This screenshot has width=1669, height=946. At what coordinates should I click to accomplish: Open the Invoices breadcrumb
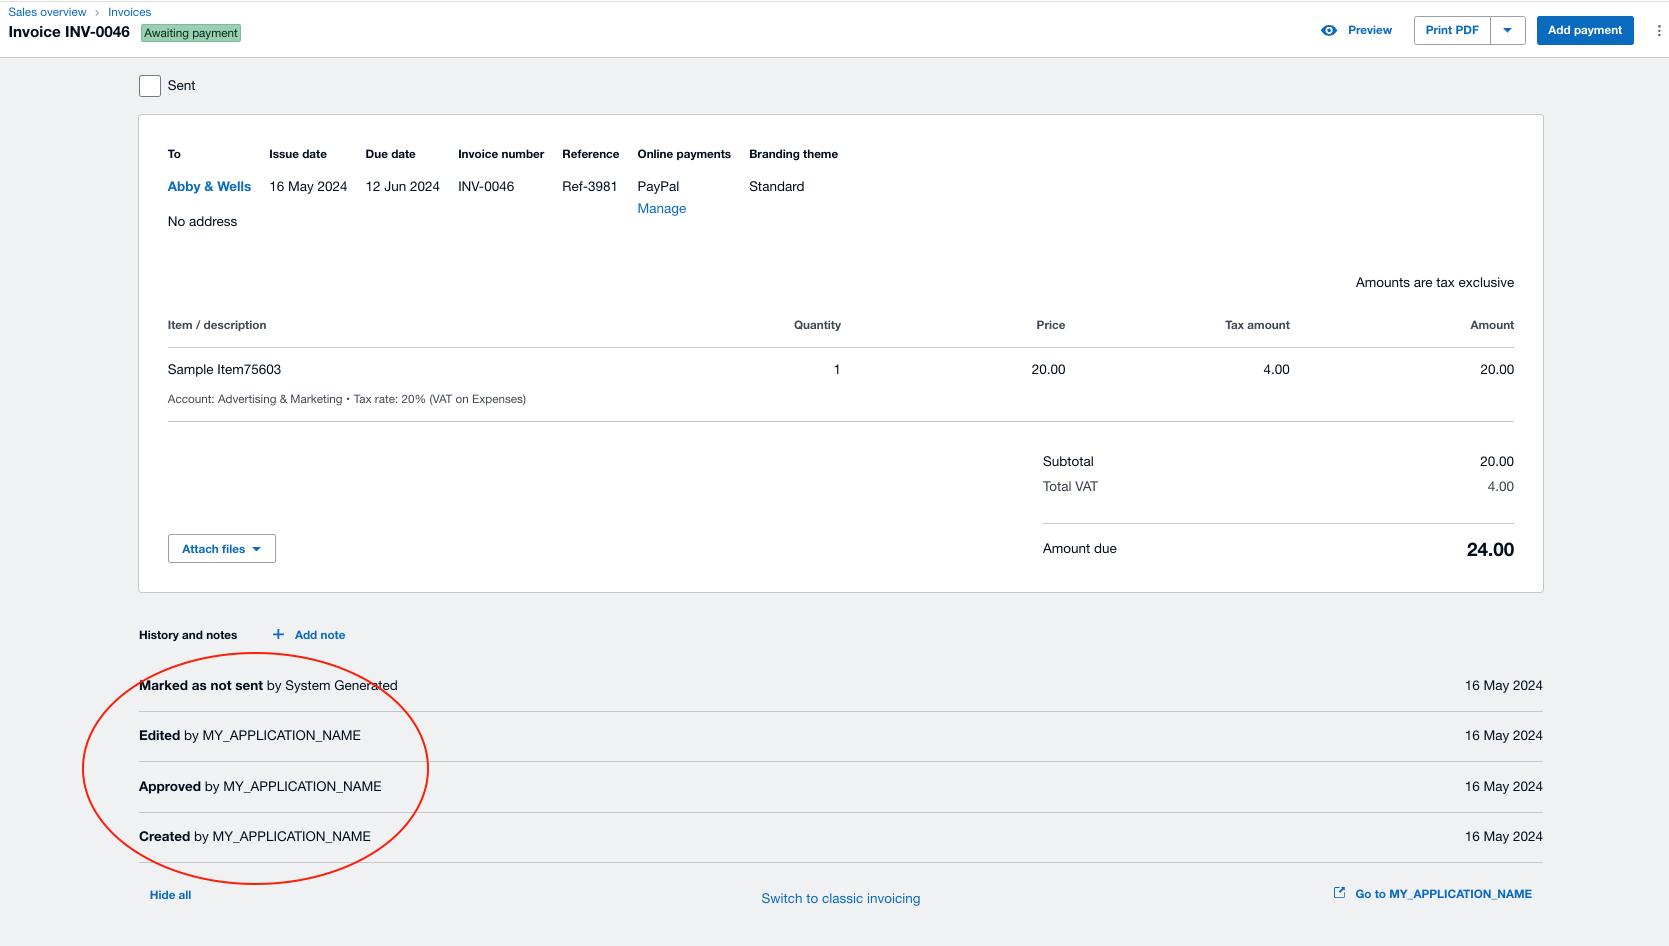[129, 11]
